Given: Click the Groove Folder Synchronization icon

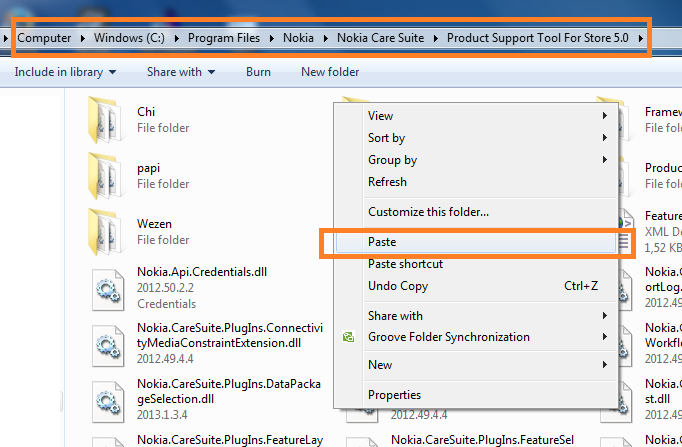Looking at the screenshot, I should (x=348, y=337).
